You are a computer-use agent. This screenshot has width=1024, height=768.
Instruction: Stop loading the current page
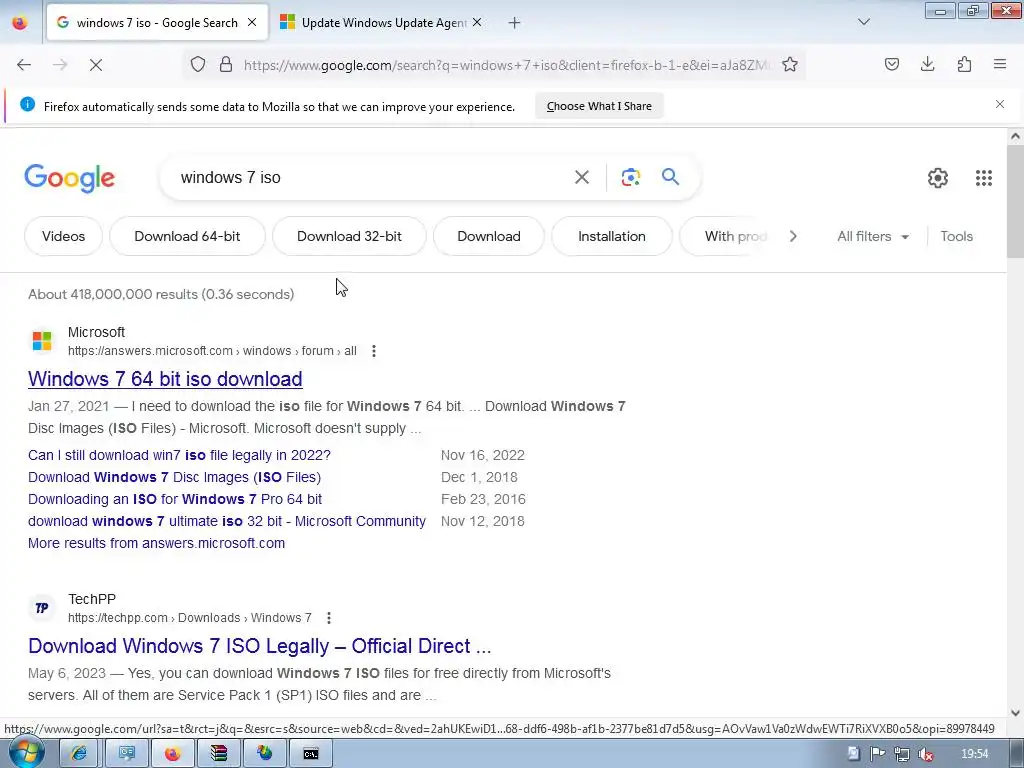tap(95, 65)
